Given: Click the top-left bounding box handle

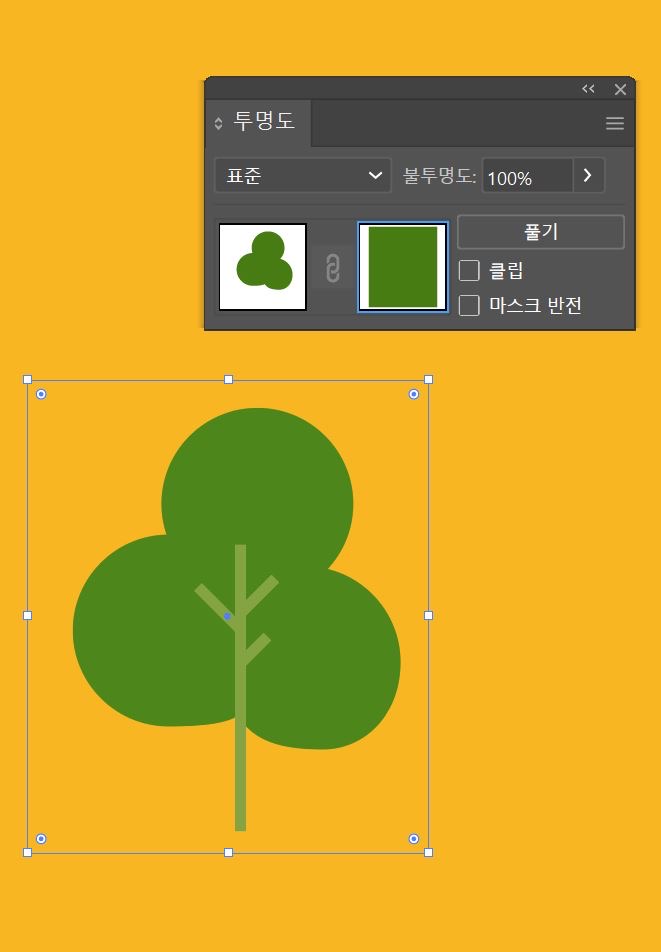Looking at the screenshot, I should point(27,379).
